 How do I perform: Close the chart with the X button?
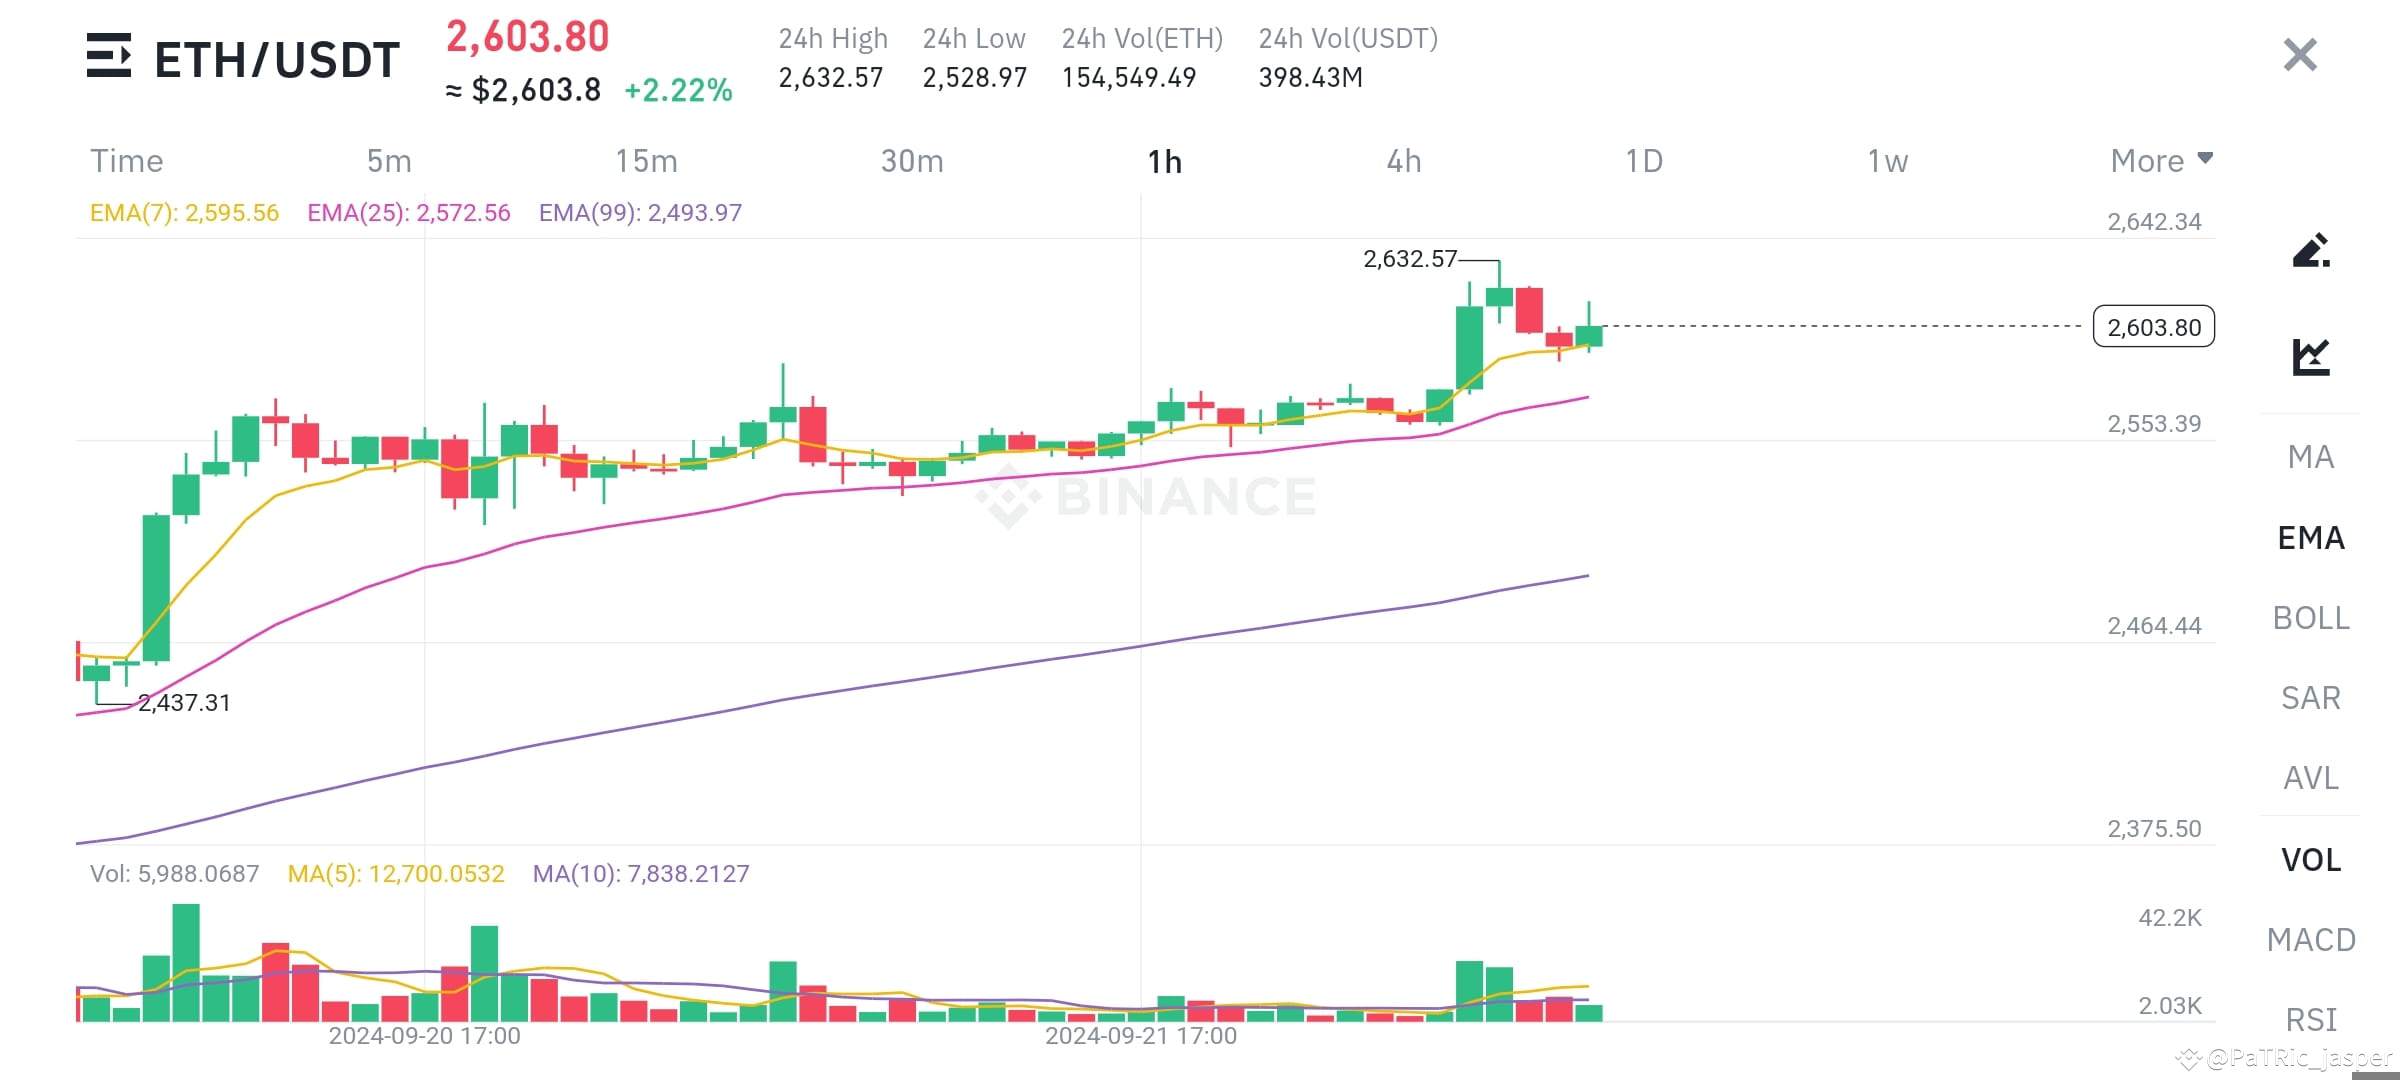pyautogui.click(x=2300, y=55)
